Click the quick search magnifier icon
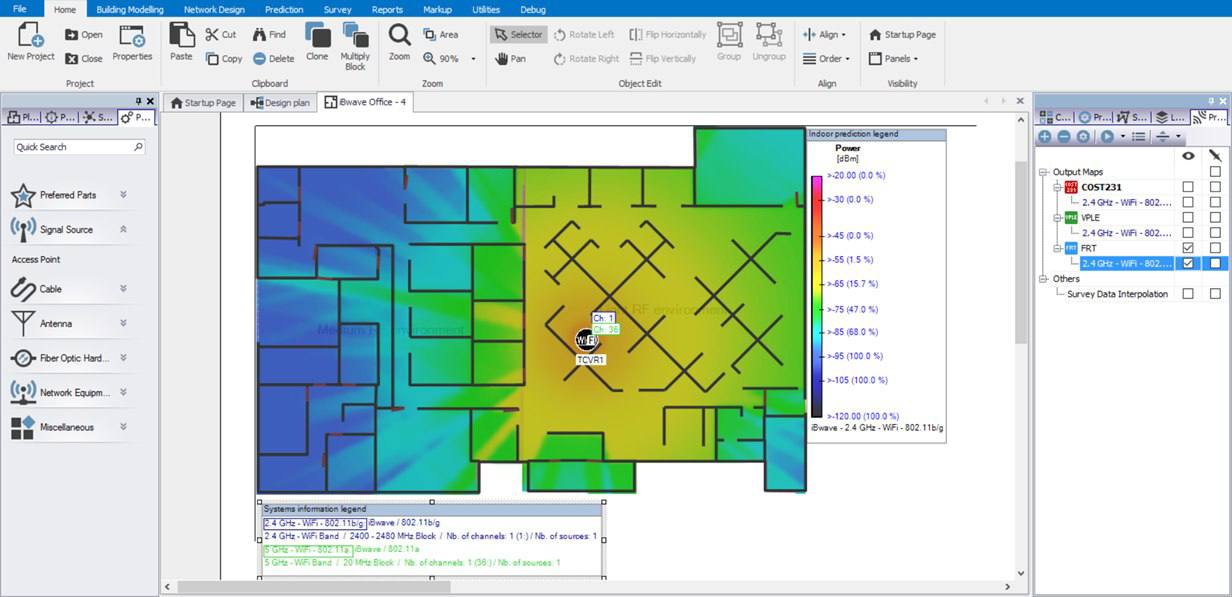1232x597 pixels. 138,147
